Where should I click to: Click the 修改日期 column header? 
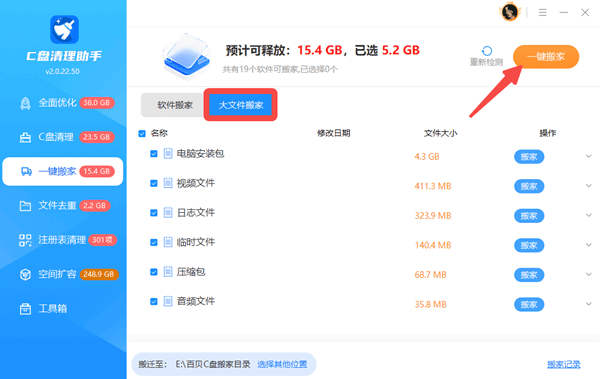pos(334,133)
